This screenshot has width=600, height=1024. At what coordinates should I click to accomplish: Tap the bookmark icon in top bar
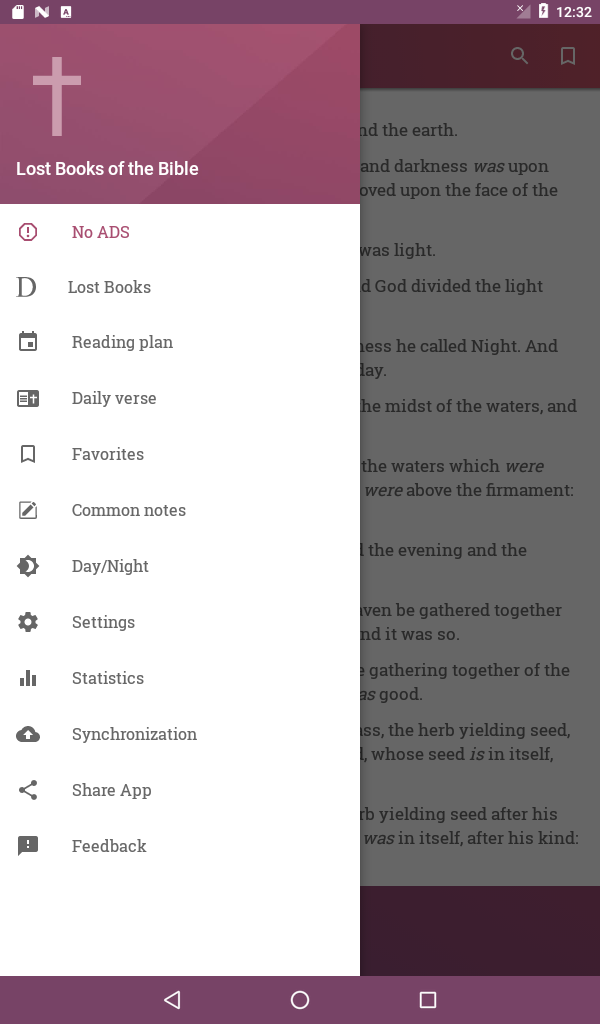pos(568,56)
